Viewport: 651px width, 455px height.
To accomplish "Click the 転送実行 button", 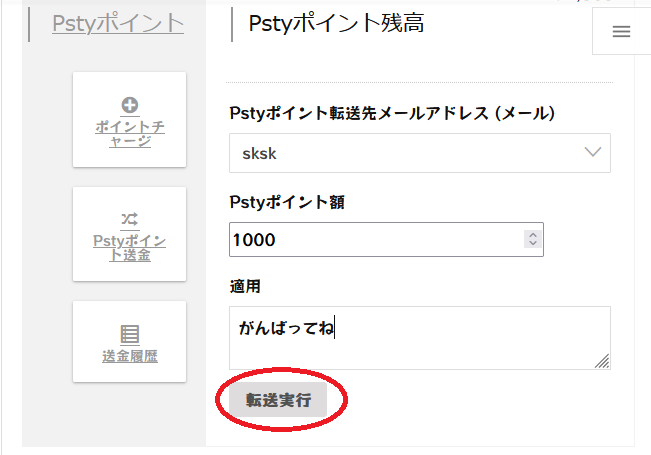I will pos(278,400).
